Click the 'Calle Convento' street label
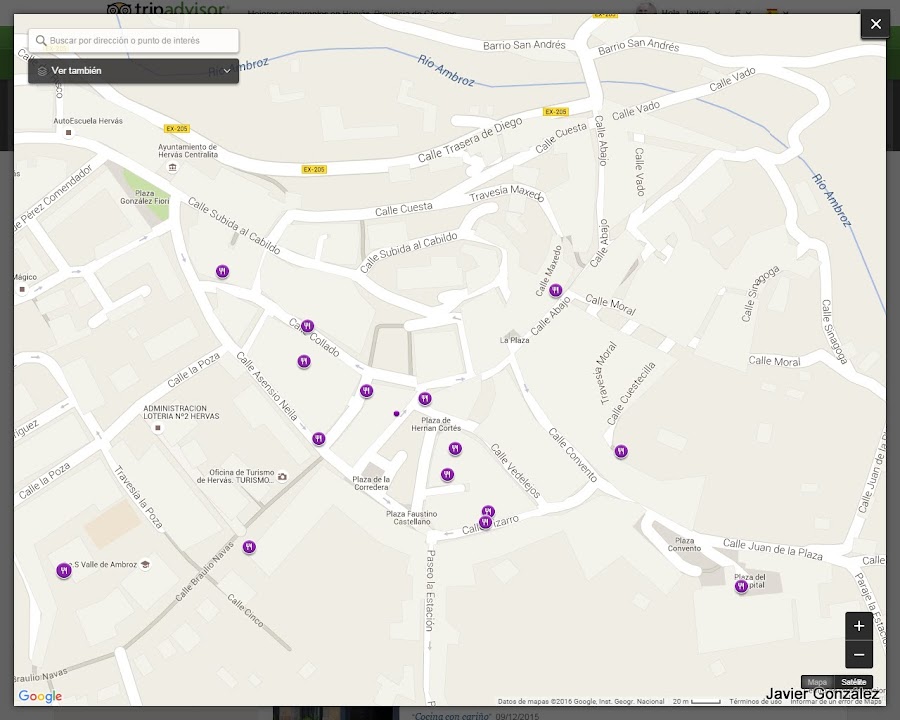The height and width of the screenshot is (720, 900). 572,455
